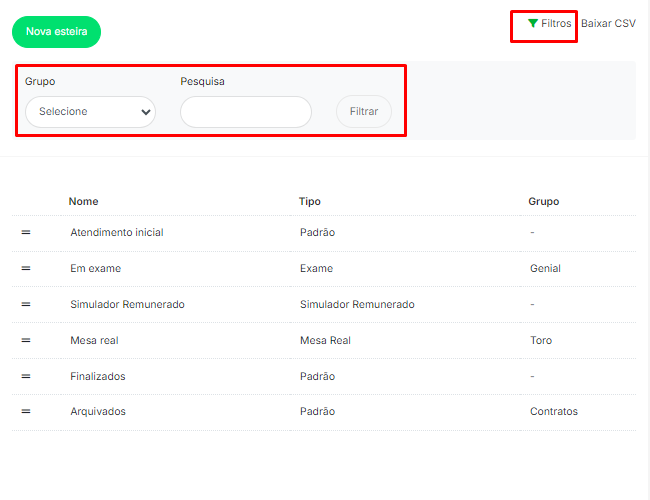This screenshot has height=500, width=650.
Task: Click the Nome column header
Action: coord(83,201)
